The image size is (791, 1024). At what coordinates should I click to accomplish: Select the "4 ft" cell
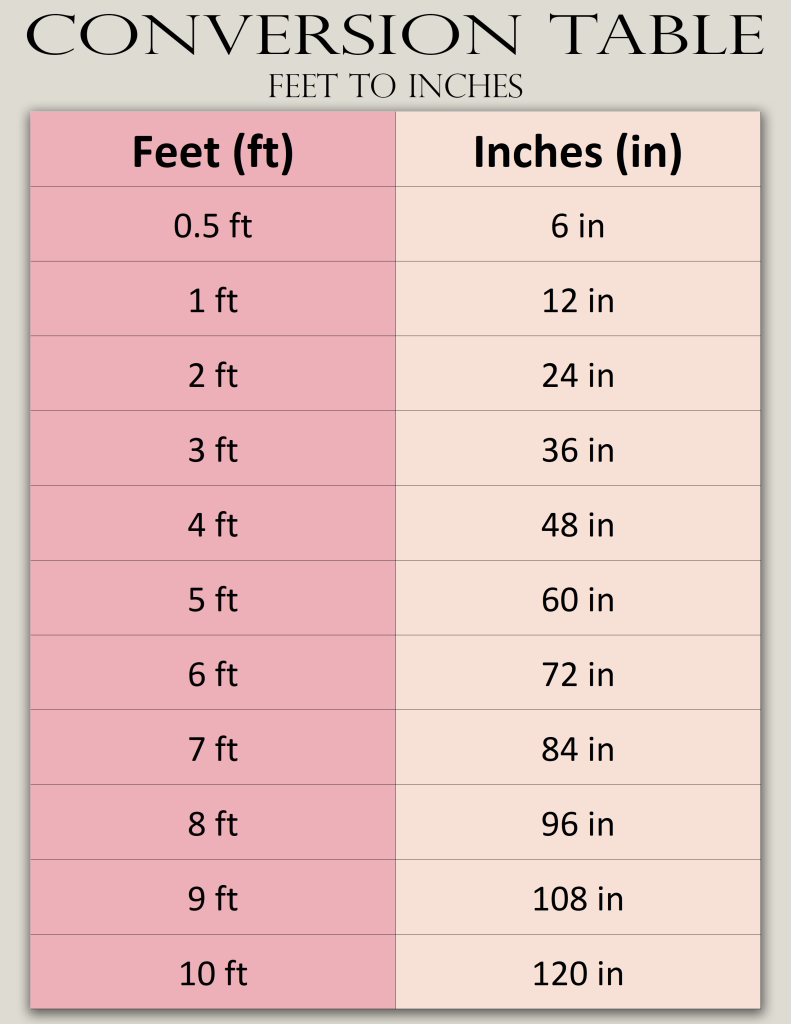213,525
